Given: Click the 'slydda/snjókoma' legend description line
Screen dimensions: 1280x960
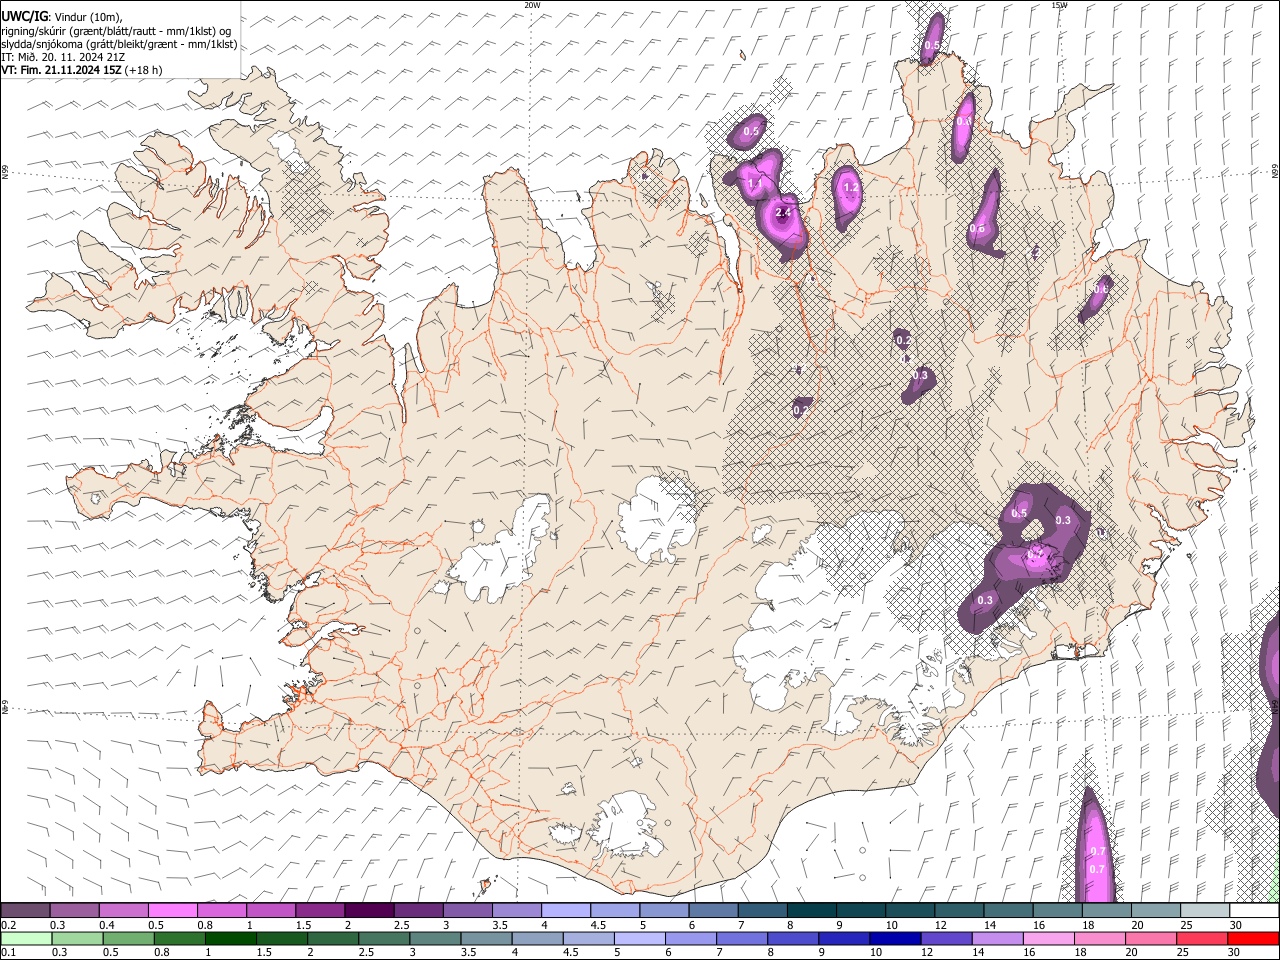Looking at the screenshot, I should click(x=119, y=44).
